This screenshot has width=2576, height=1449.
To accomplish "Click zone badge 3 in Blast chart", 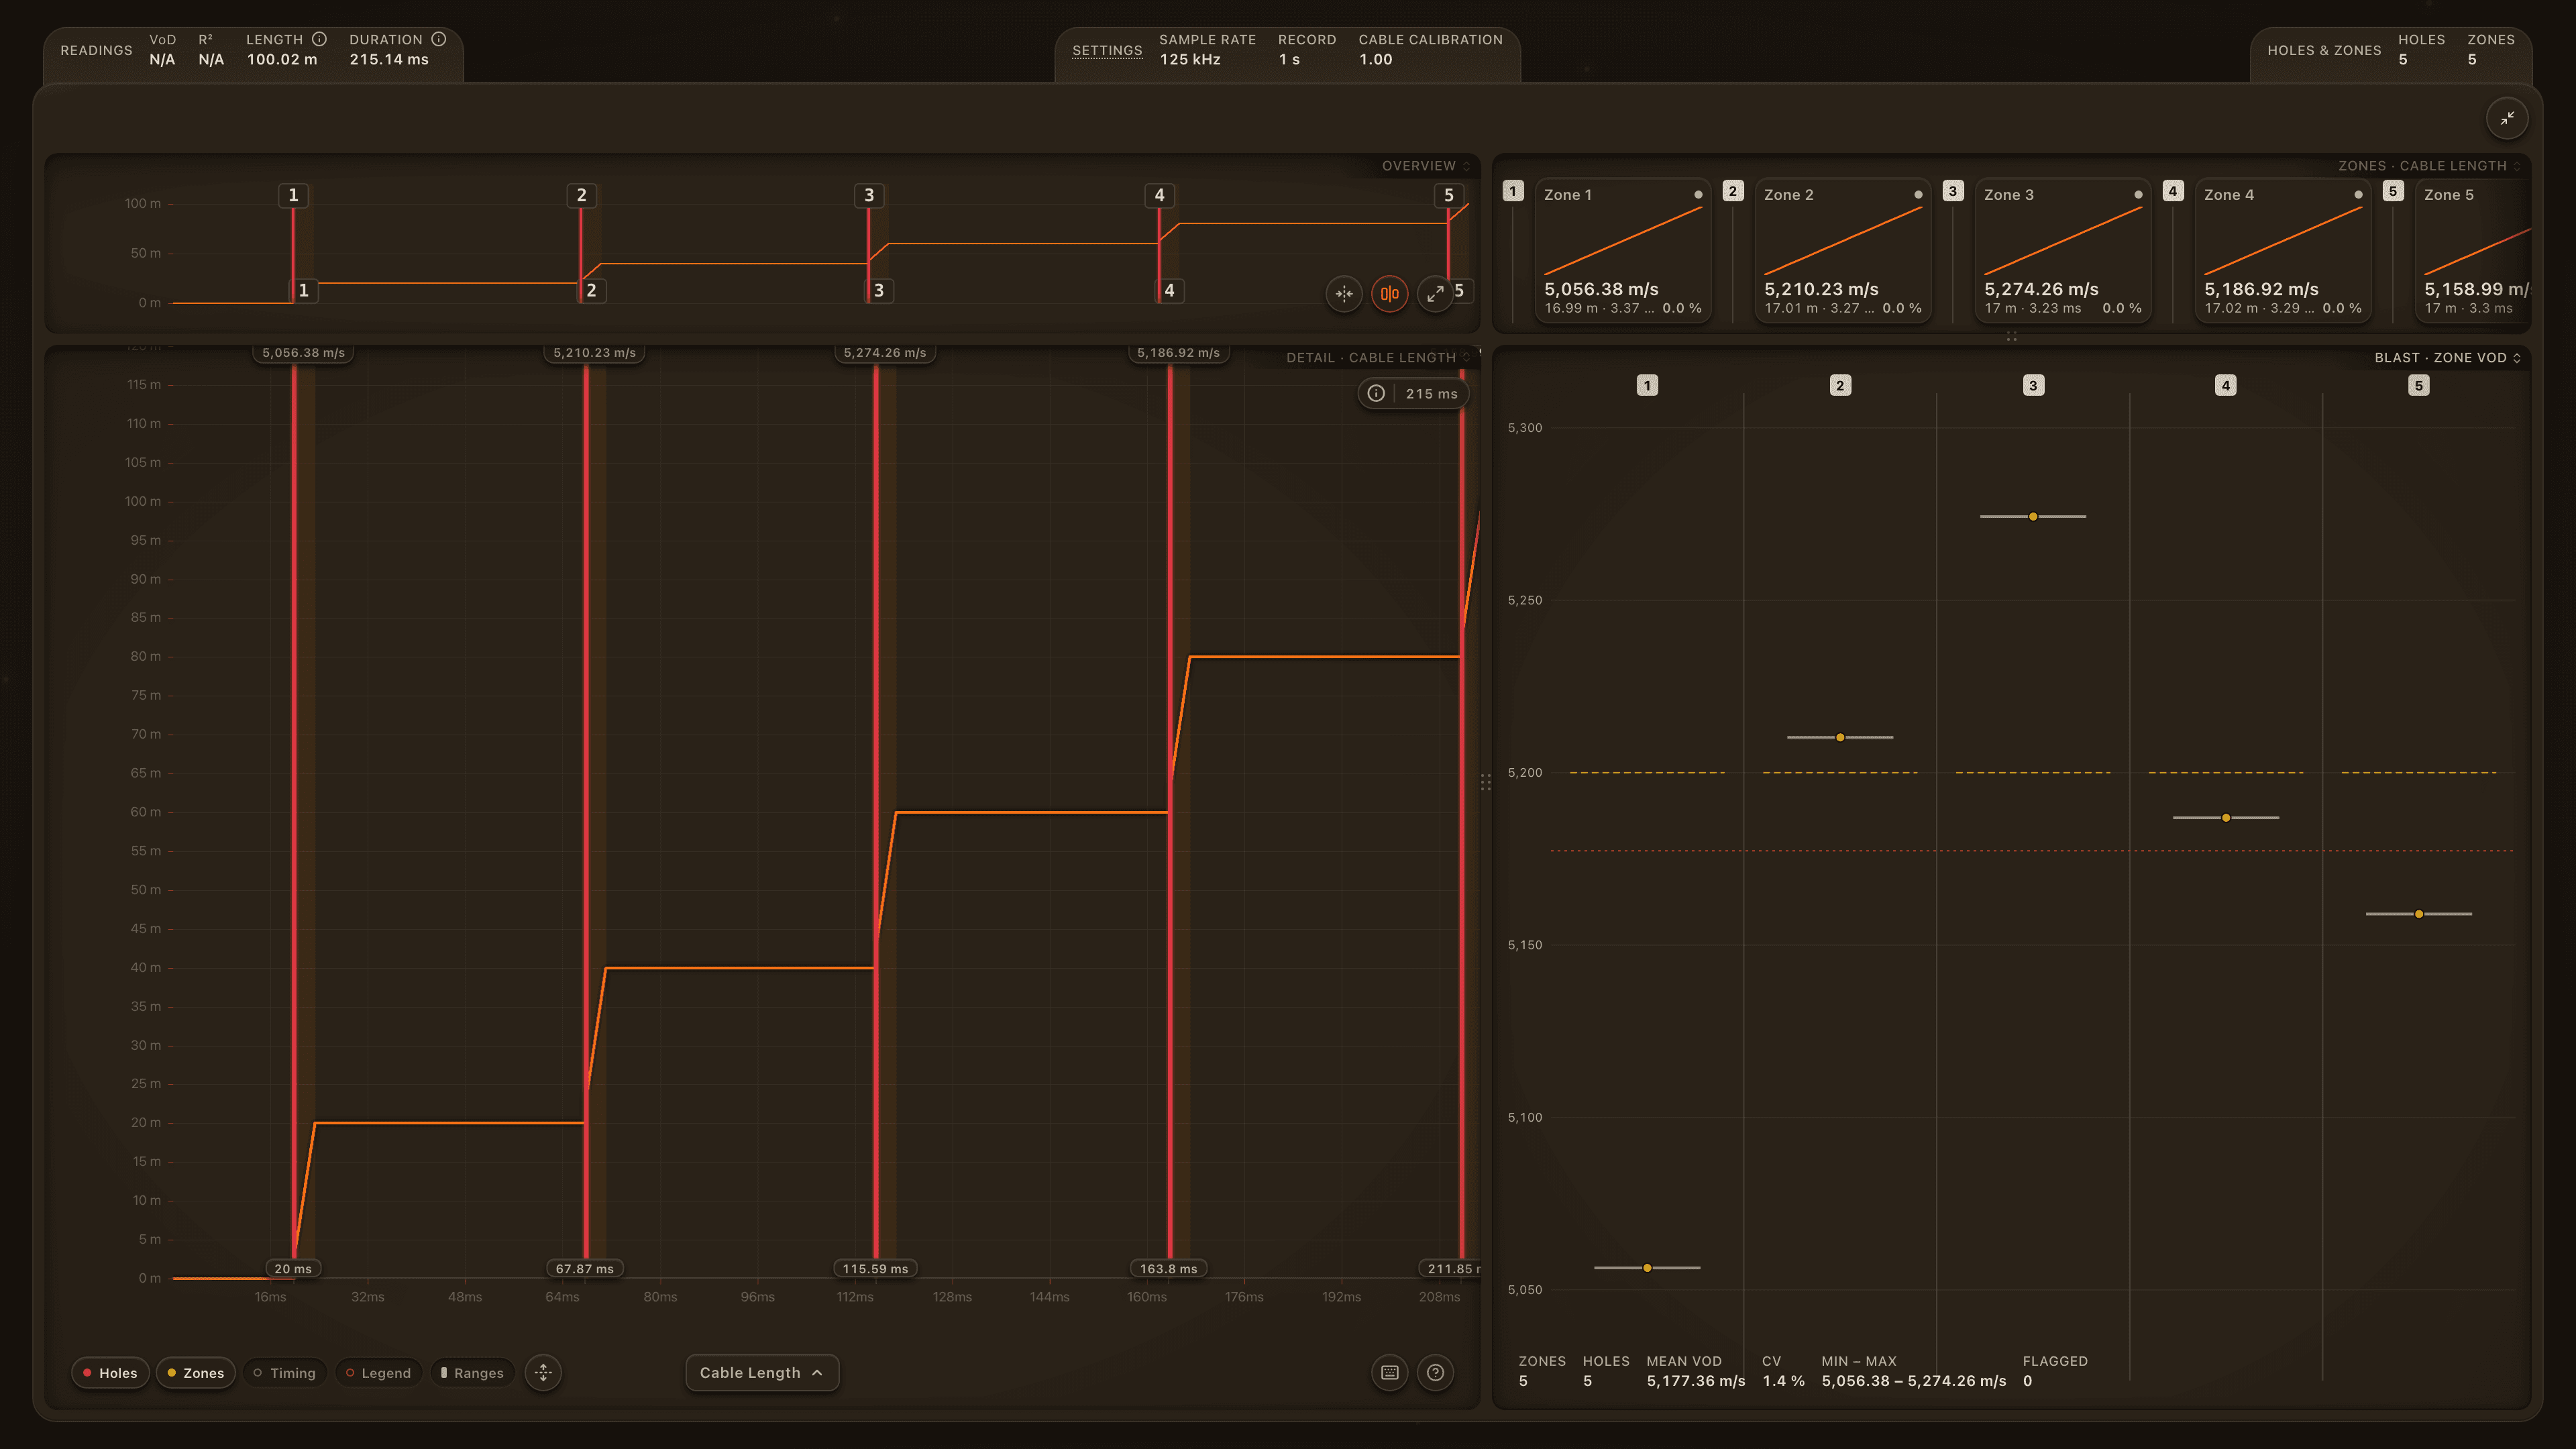I will click(x=2033, y=385).
